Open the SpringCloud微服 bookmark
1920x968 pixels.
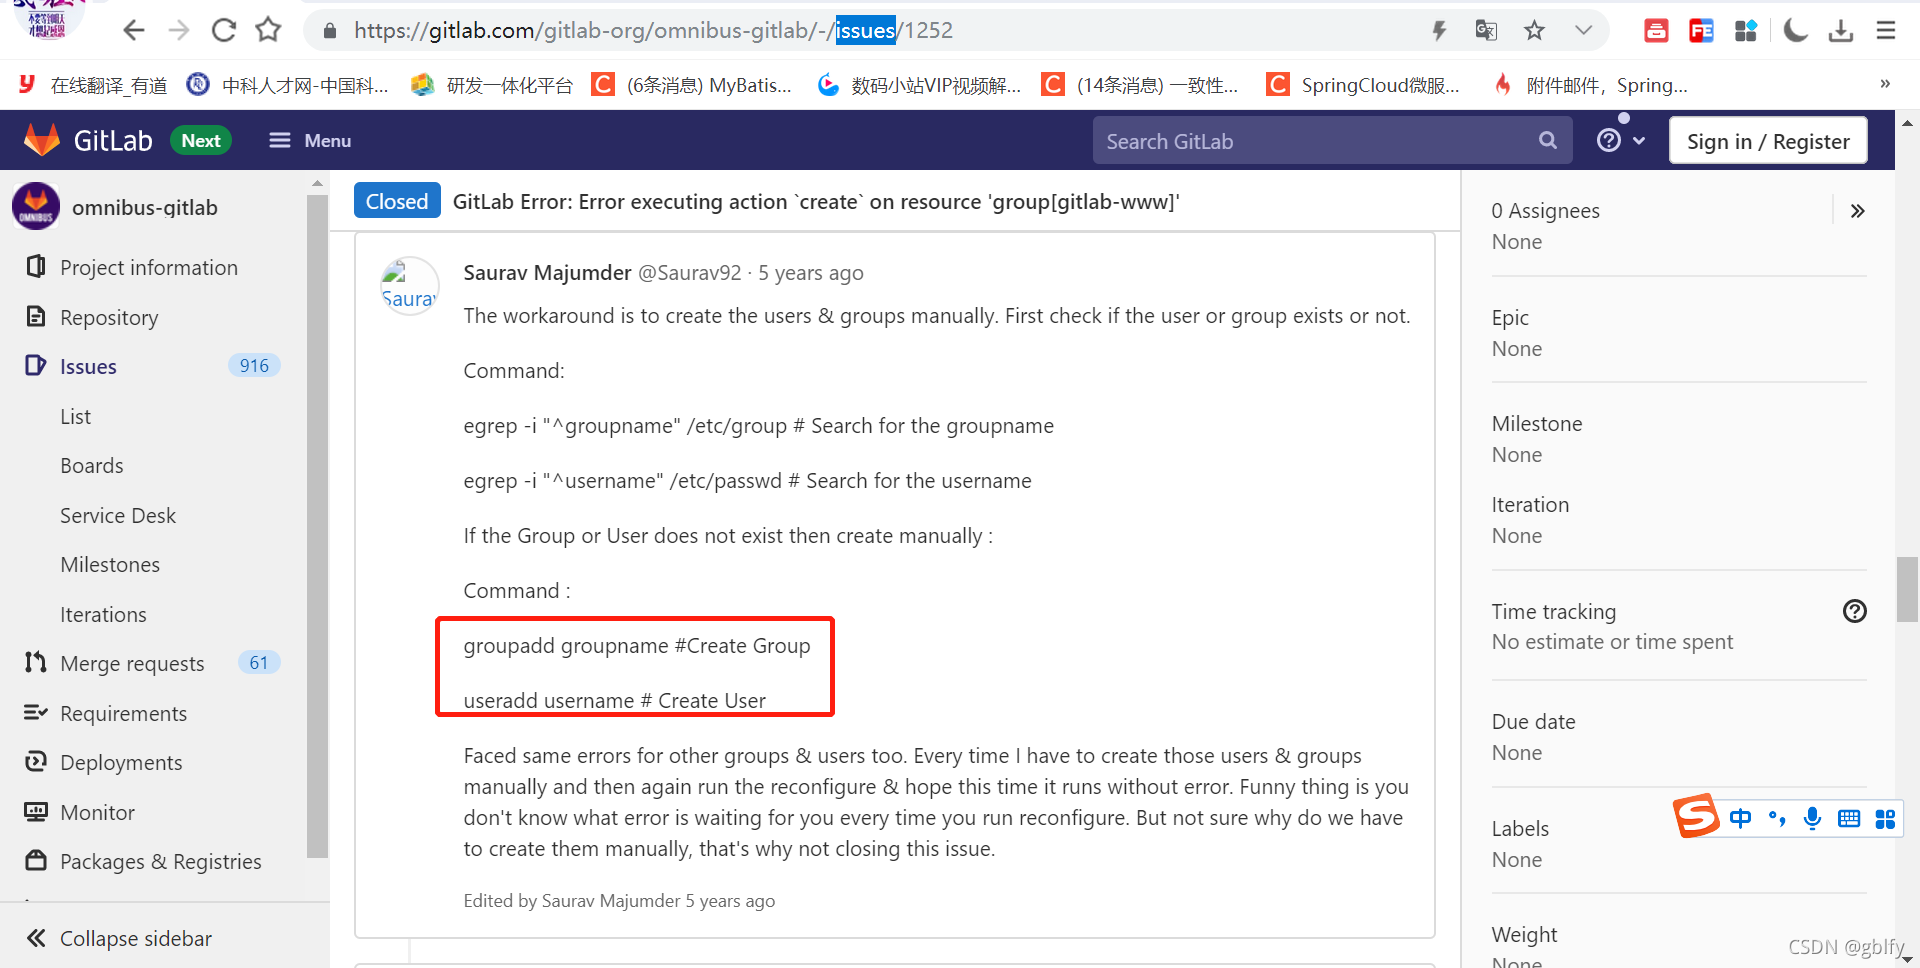click(x=1363, y=85)
